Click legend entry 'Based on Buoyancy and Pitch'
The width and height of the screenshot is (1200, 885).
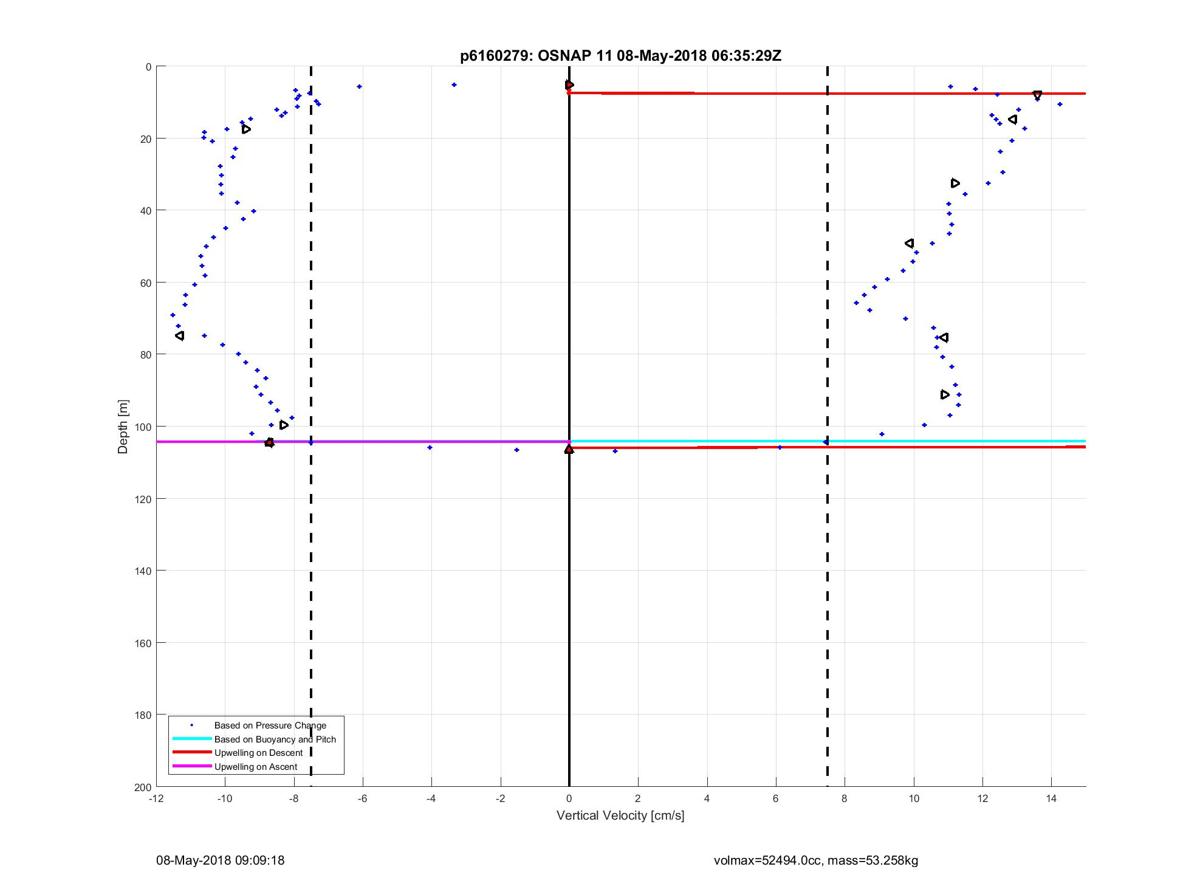click(275, 739)
